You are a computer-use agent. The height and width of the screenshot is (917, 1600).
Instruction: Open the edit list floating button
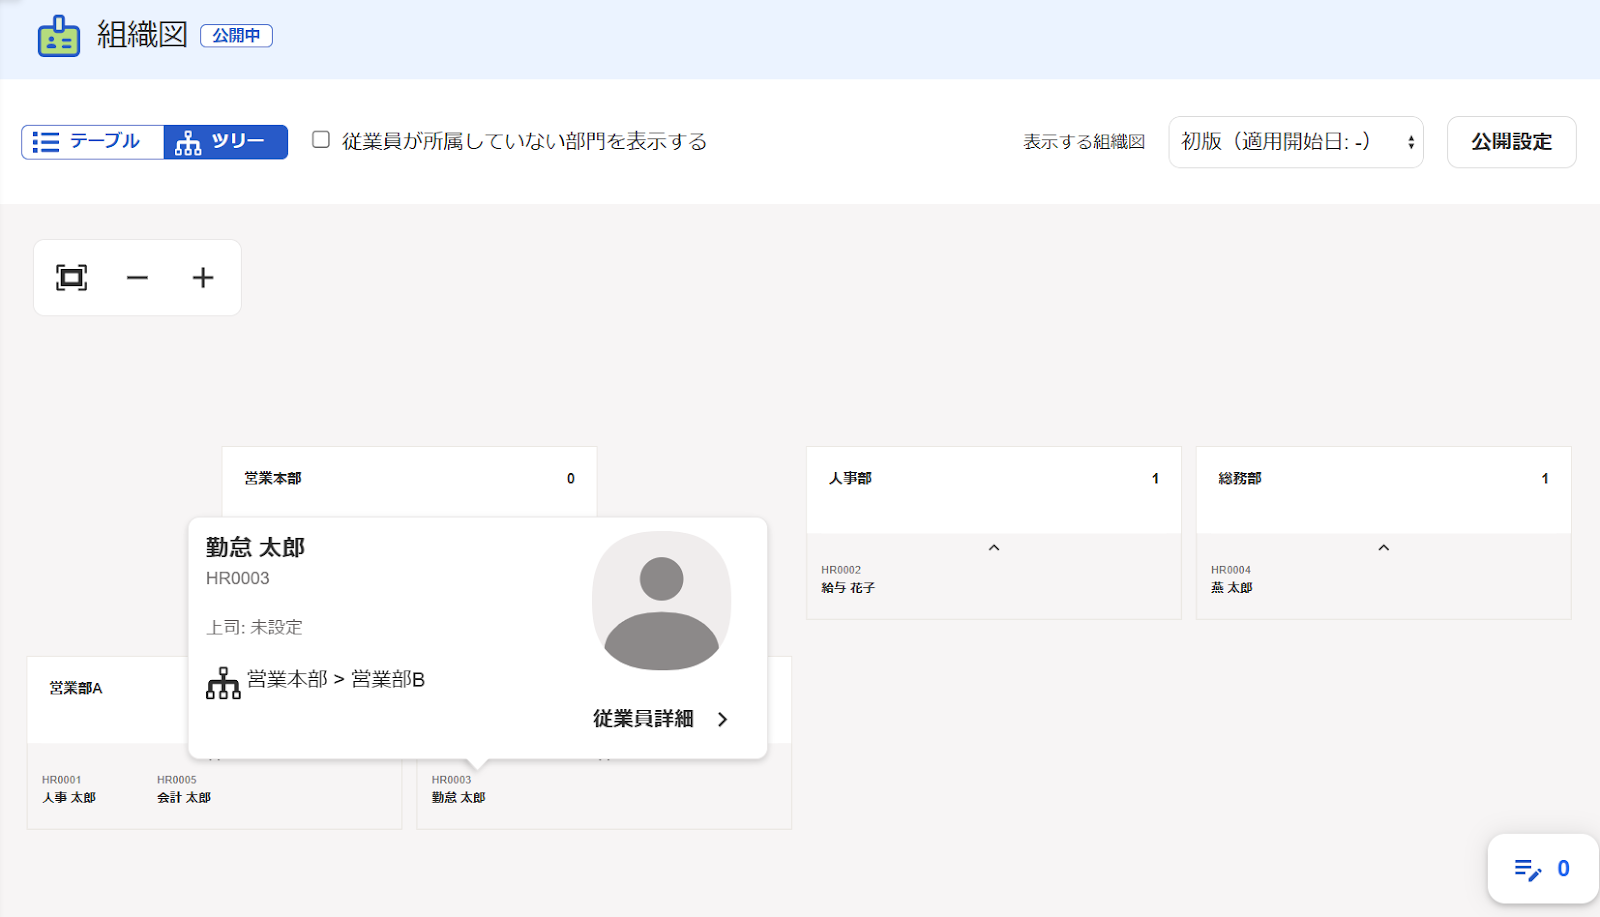(1542, 869)
